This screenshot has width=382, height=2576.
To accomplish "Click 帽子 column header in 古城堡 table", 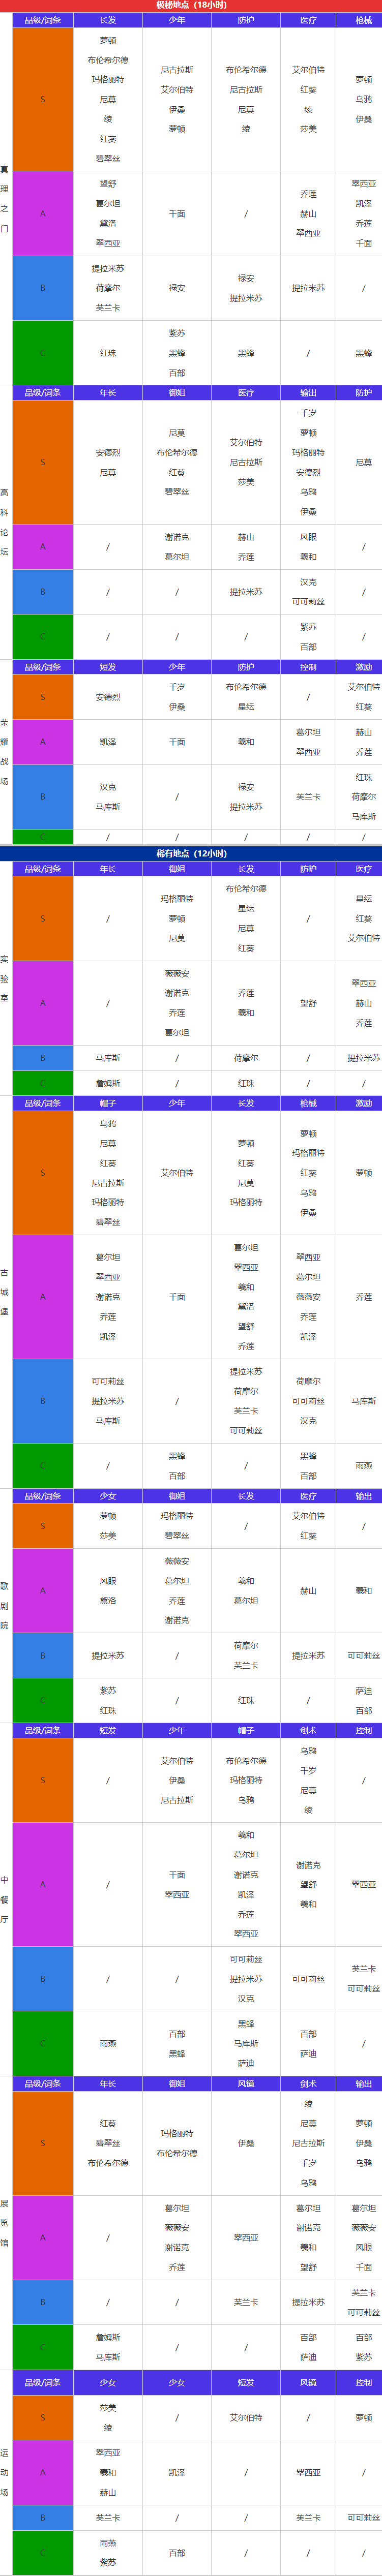I will coord(108,1104).
